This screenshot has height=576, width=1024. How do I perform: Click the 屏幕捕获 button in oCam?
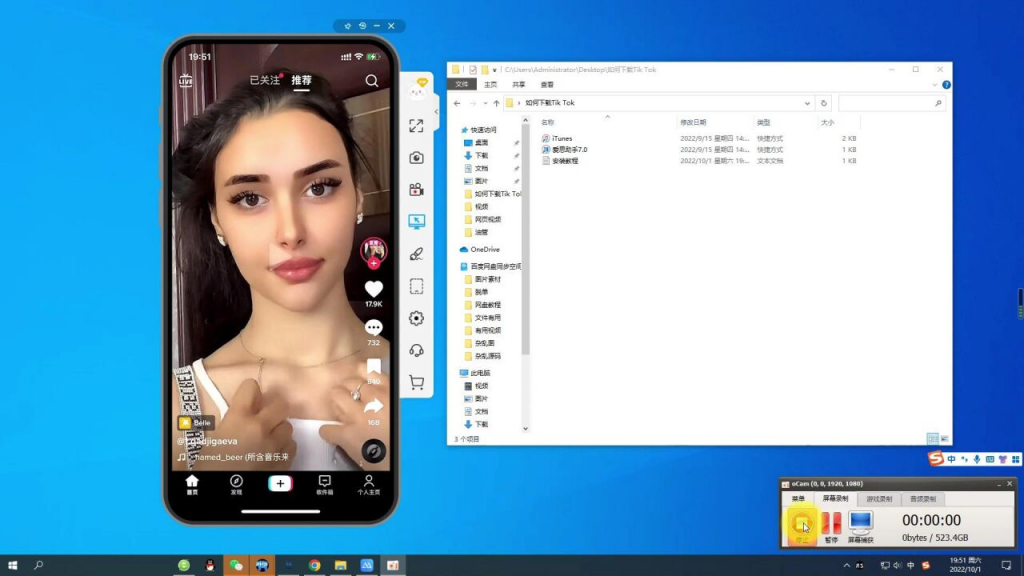click(x=860, y=525)
